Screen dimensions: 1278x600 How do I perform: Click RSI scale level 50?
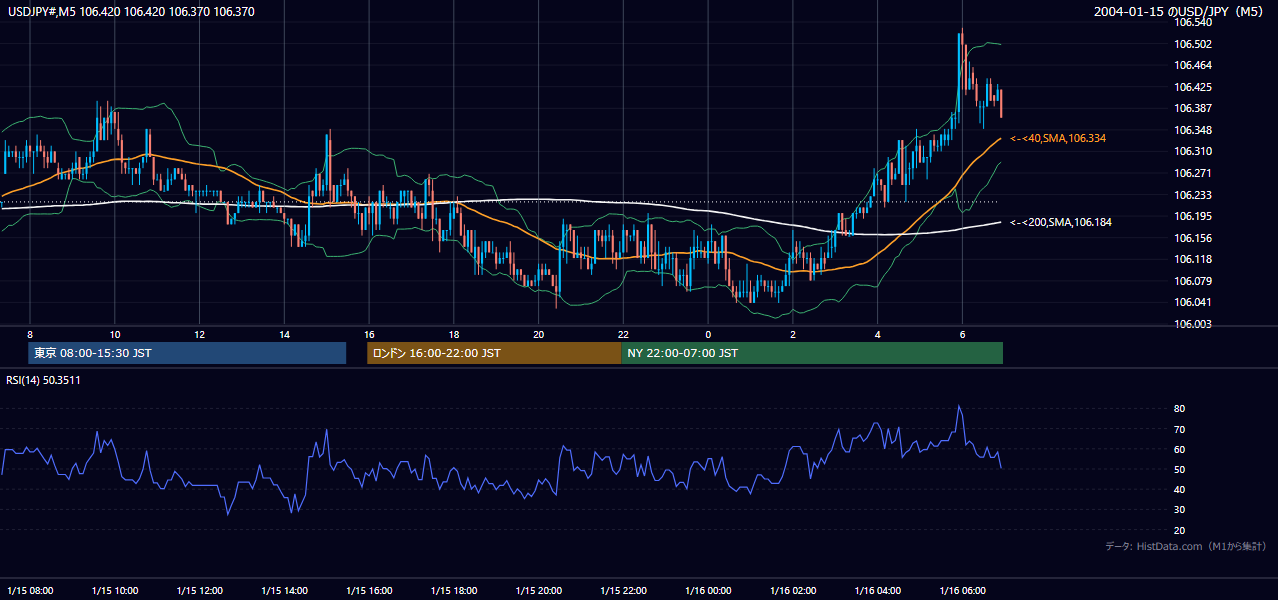click(1179, 469)
